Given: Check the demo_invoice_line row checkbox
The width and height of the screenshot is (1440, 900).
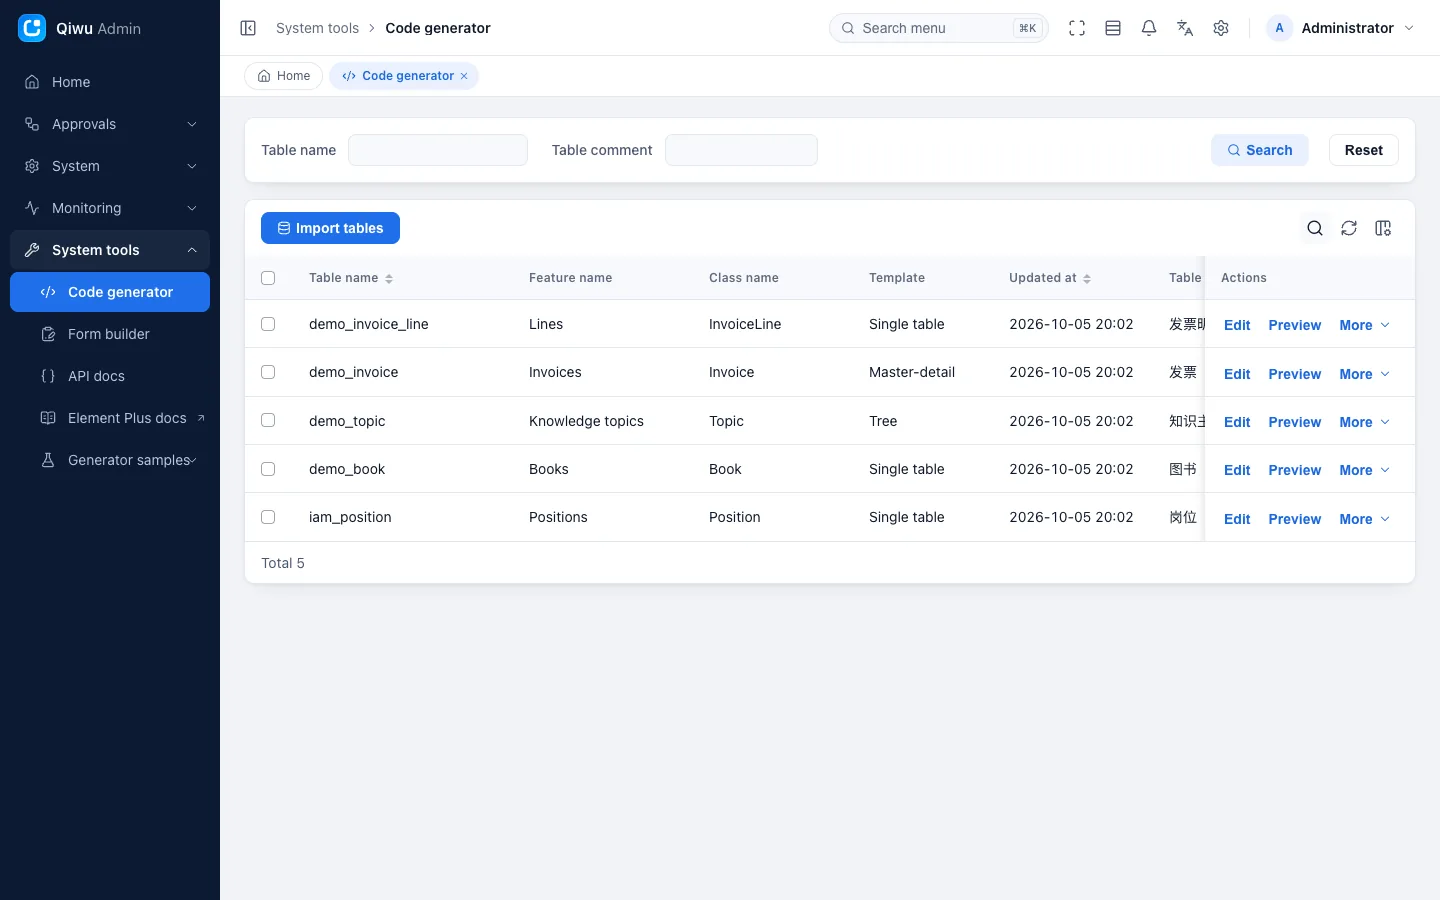Looking at the screenshot, I should pos(268,324).
